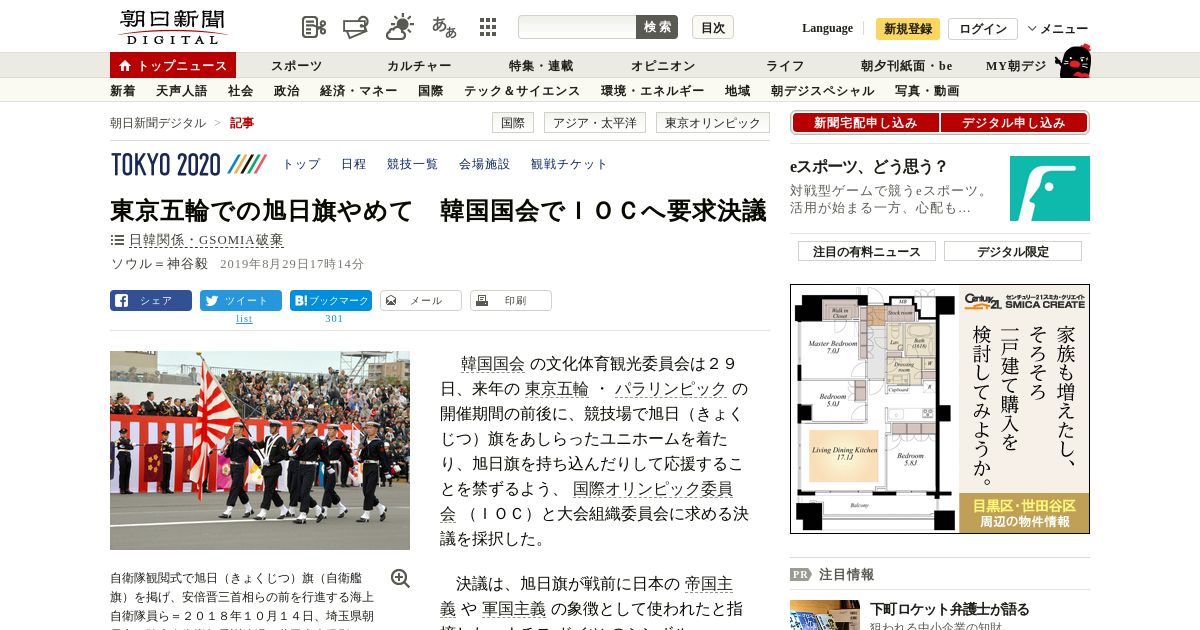Send the article by メール

pyautogui.click(x=421, y=300)
